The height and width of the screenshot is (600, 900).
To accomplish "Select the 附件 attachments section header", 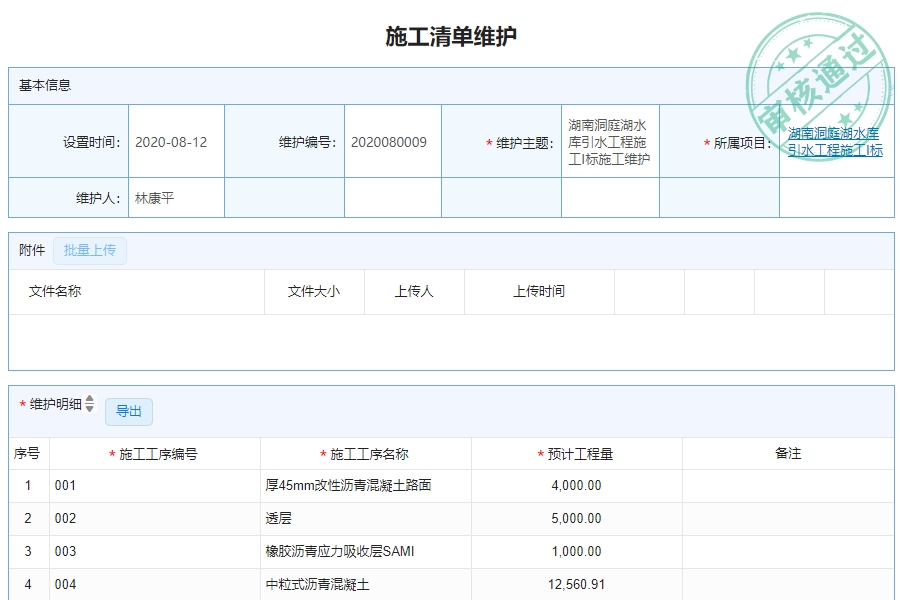I will click(29, 251).
